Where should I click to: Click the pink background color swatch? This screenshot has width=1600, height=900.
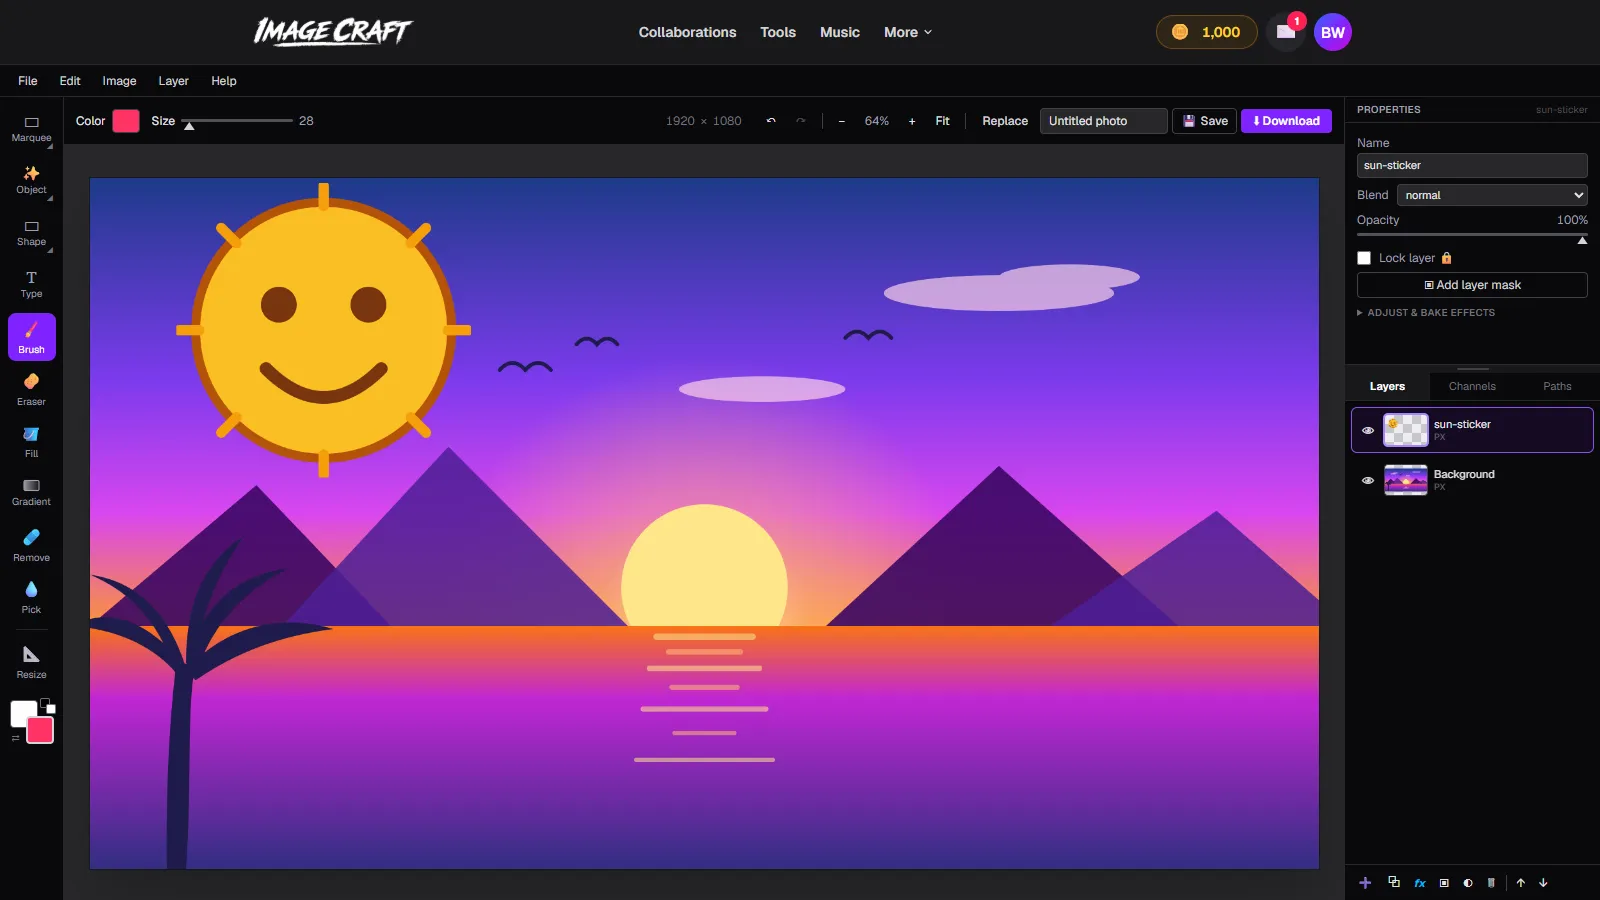coord(40,731)
